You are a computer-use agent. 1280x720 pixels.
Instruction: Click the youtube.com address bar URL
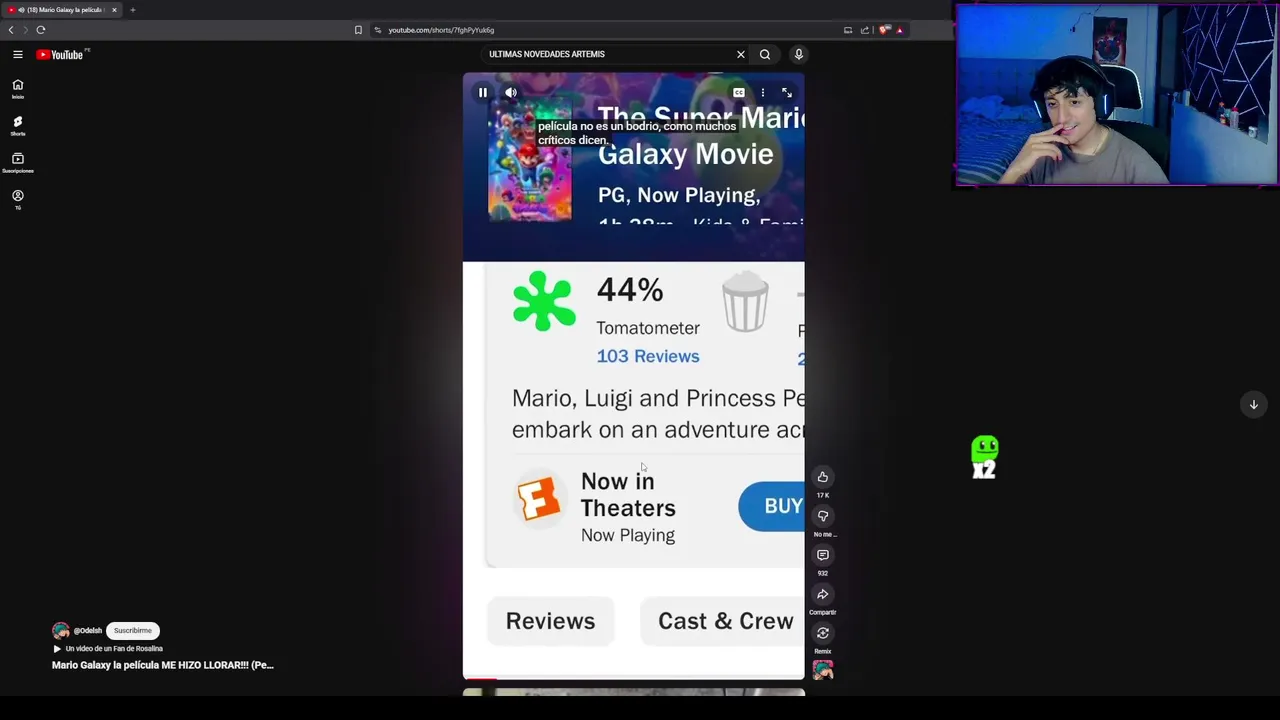coord(441,30)
